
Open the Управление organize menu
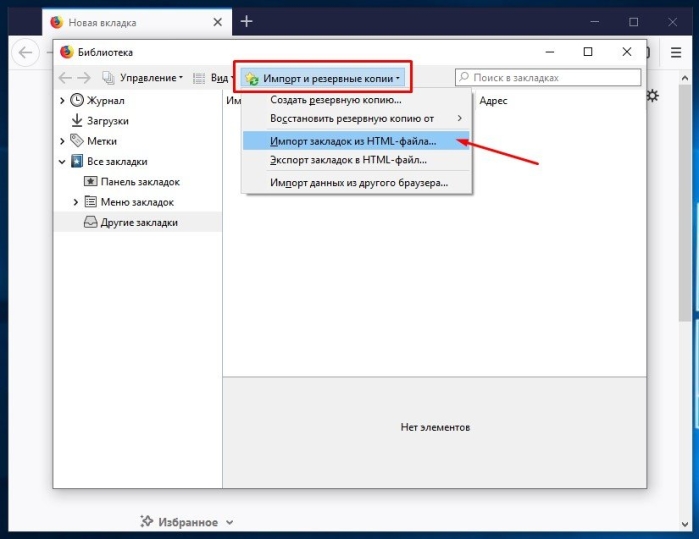[x=143, y=78]
